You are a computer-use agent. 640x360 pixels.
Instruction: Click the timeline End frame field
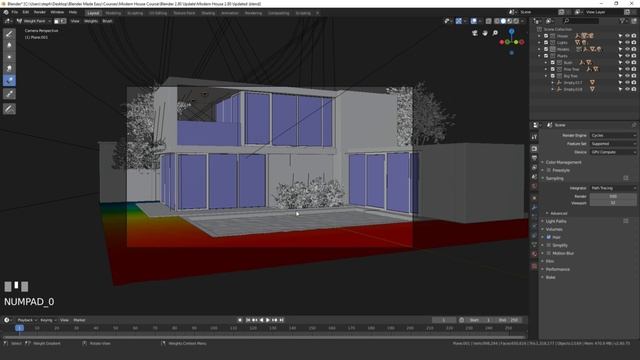(x=509, y=320)
